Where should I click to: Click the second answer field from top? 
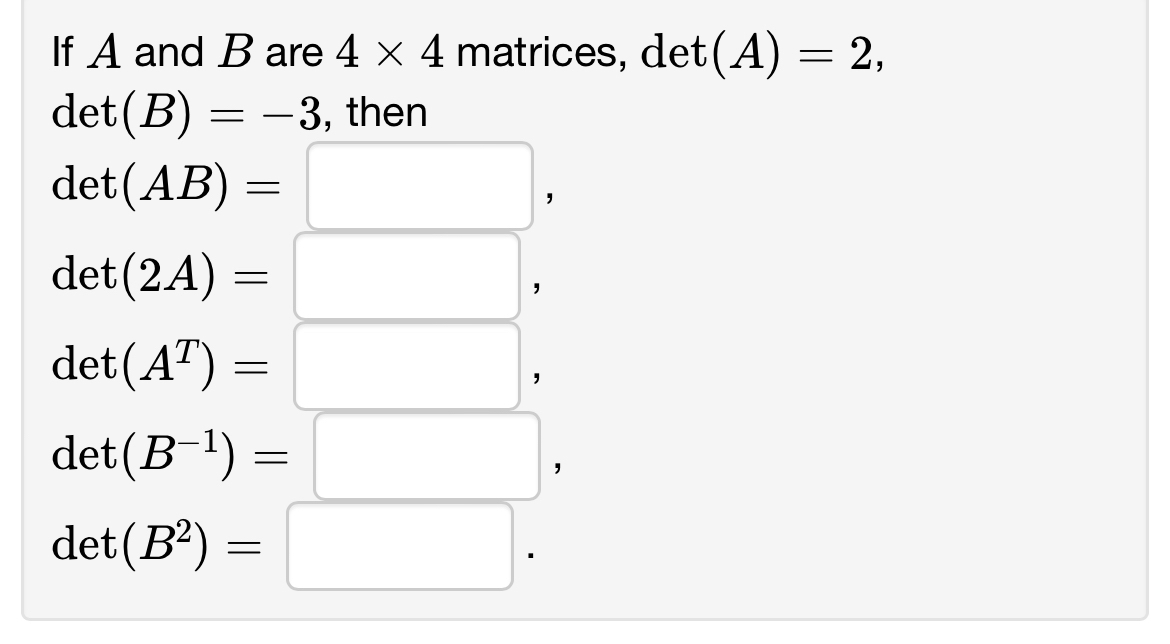pyautogui.click(x=405, y=277)
